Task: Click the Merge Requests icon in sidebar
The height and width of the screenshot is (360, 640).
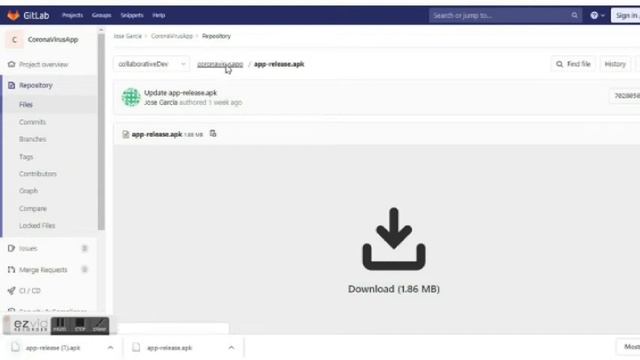Action: 11,270
